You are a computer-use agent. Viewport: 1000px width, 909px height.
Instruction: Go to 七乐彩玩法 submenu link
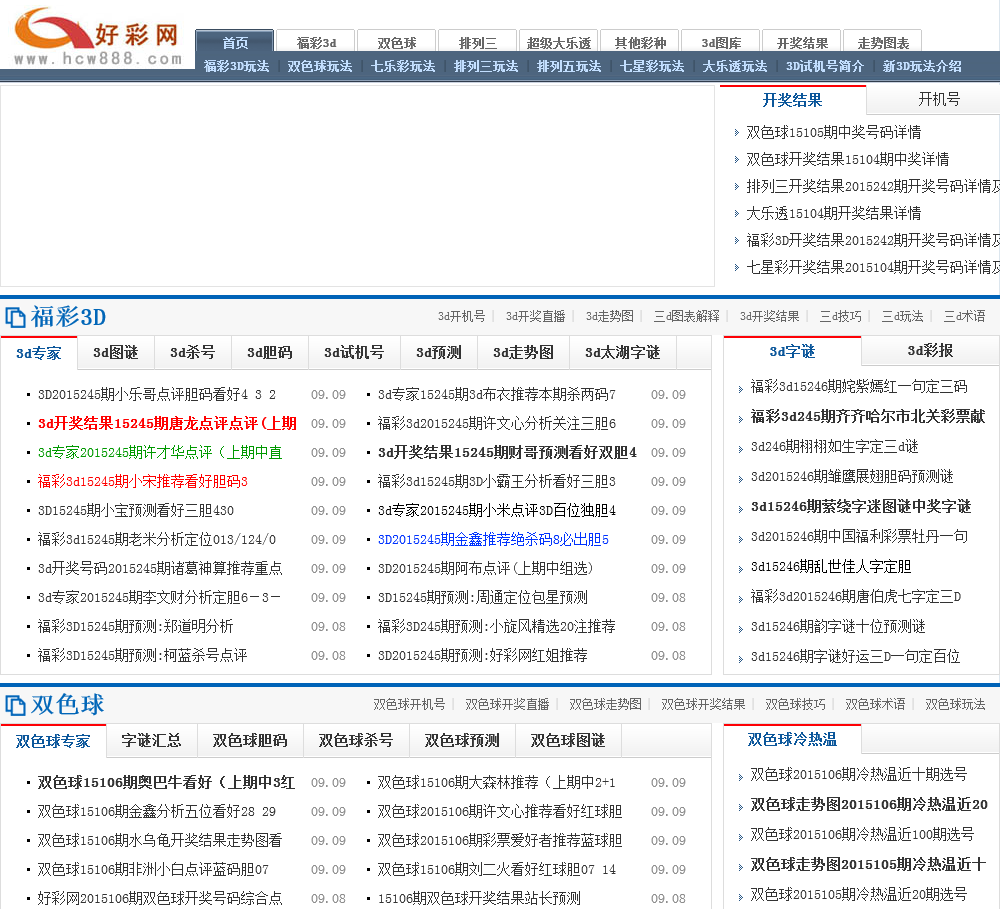click(x=402, y=66)
